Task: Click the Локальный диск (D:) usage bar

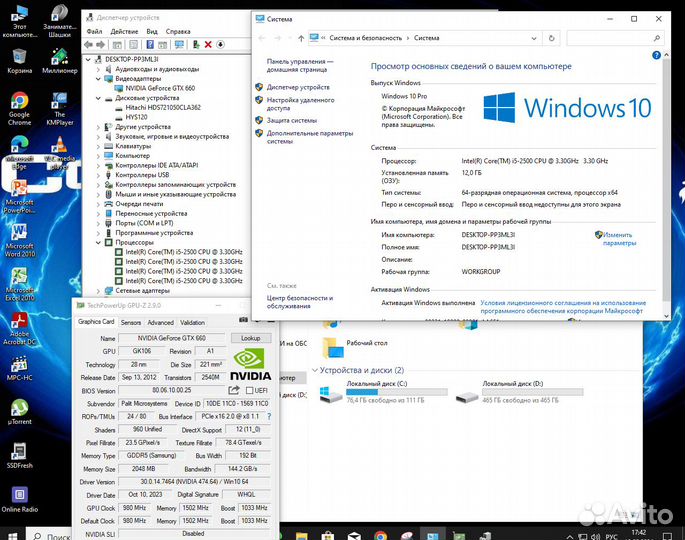Action: [x=533, y=392]
